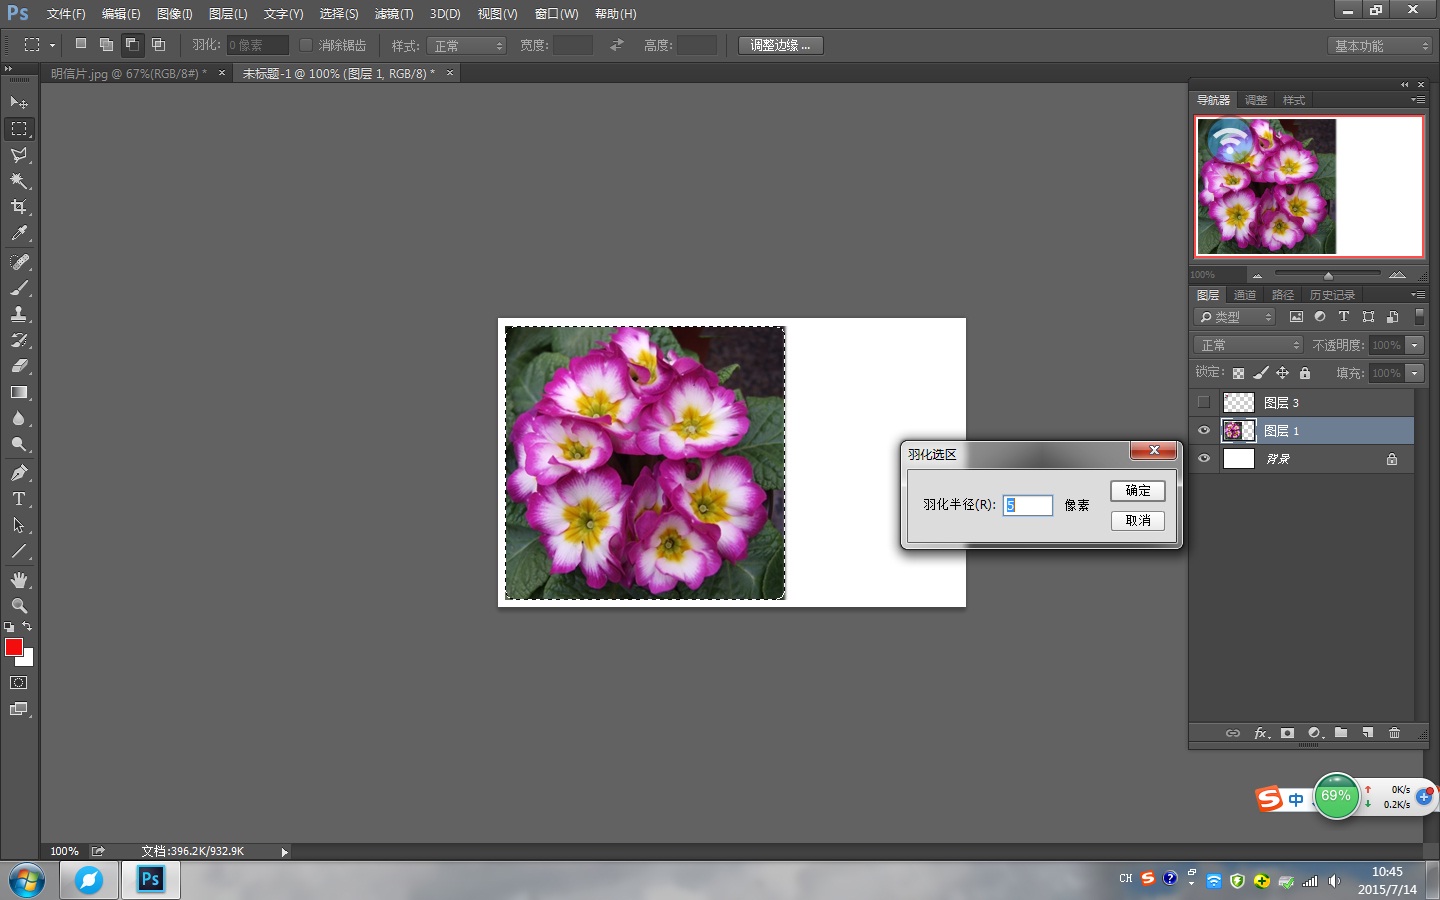Select the Pen tool
Screen dimensions: 1440x900
(x=18, y=473)
